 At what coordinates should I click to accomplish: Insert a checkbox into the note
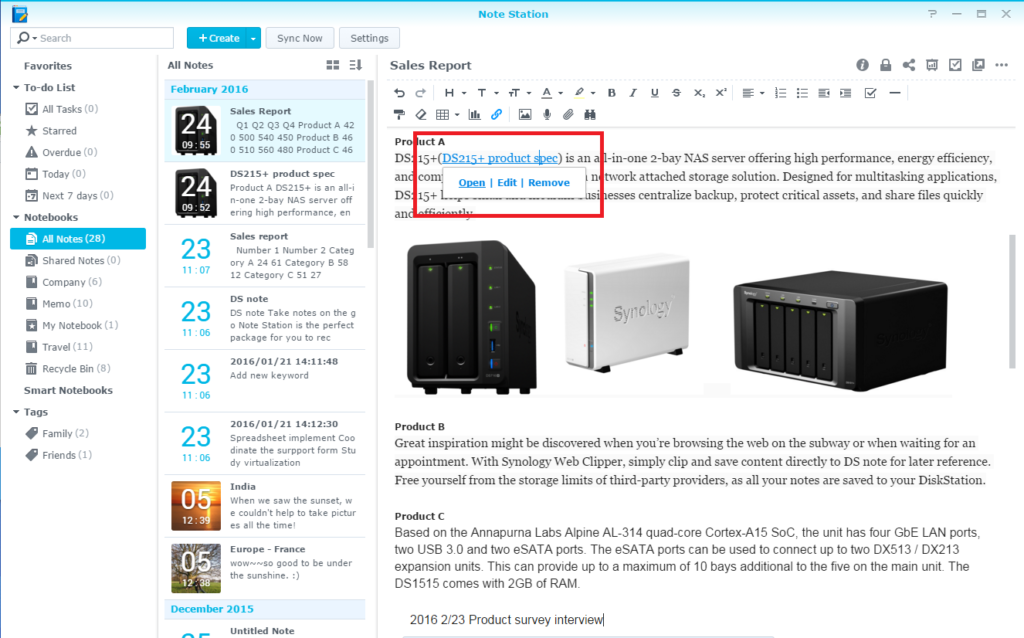[870, 93]
